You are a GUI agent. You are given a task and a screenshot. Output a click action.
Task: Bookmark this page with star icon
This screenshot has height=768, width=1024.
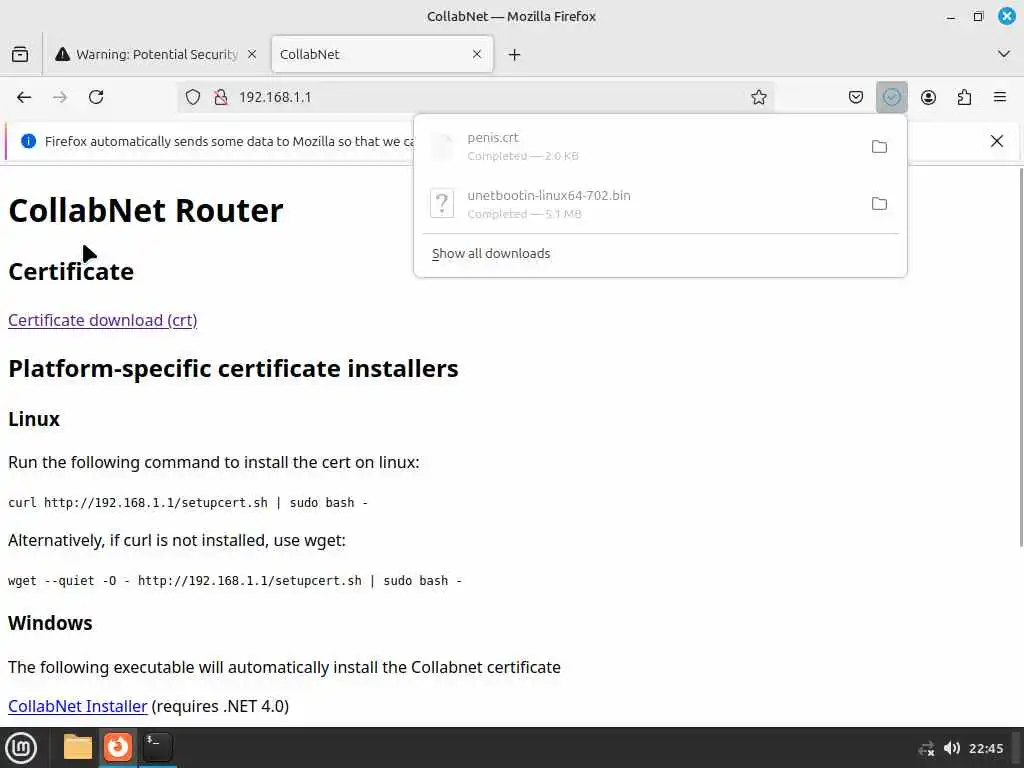tap(758, 97)
